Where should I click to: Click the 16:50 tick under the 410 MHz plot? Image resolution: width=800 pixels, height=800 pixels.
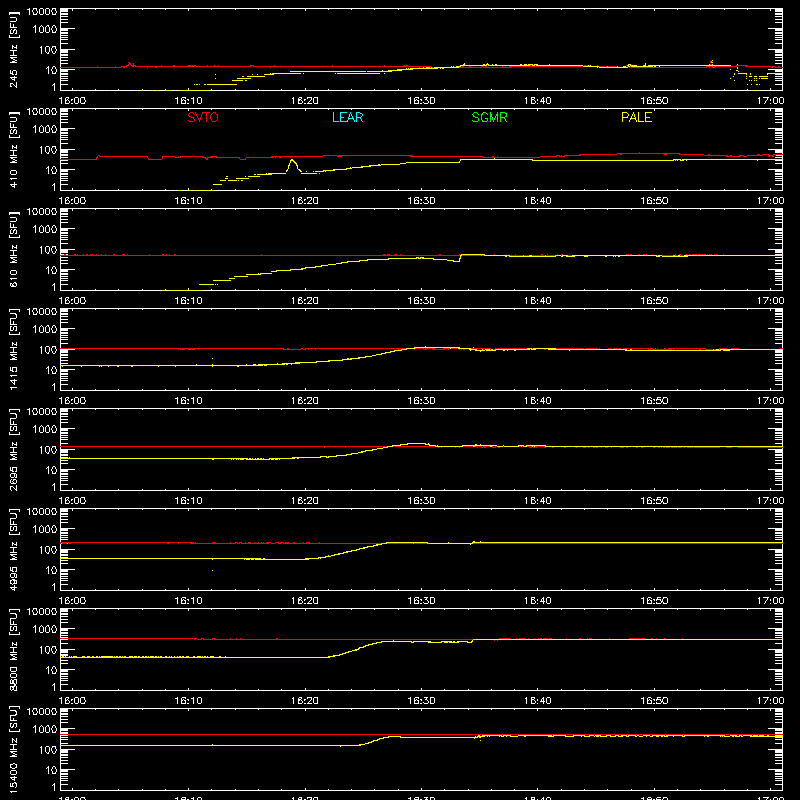point(654,201)
